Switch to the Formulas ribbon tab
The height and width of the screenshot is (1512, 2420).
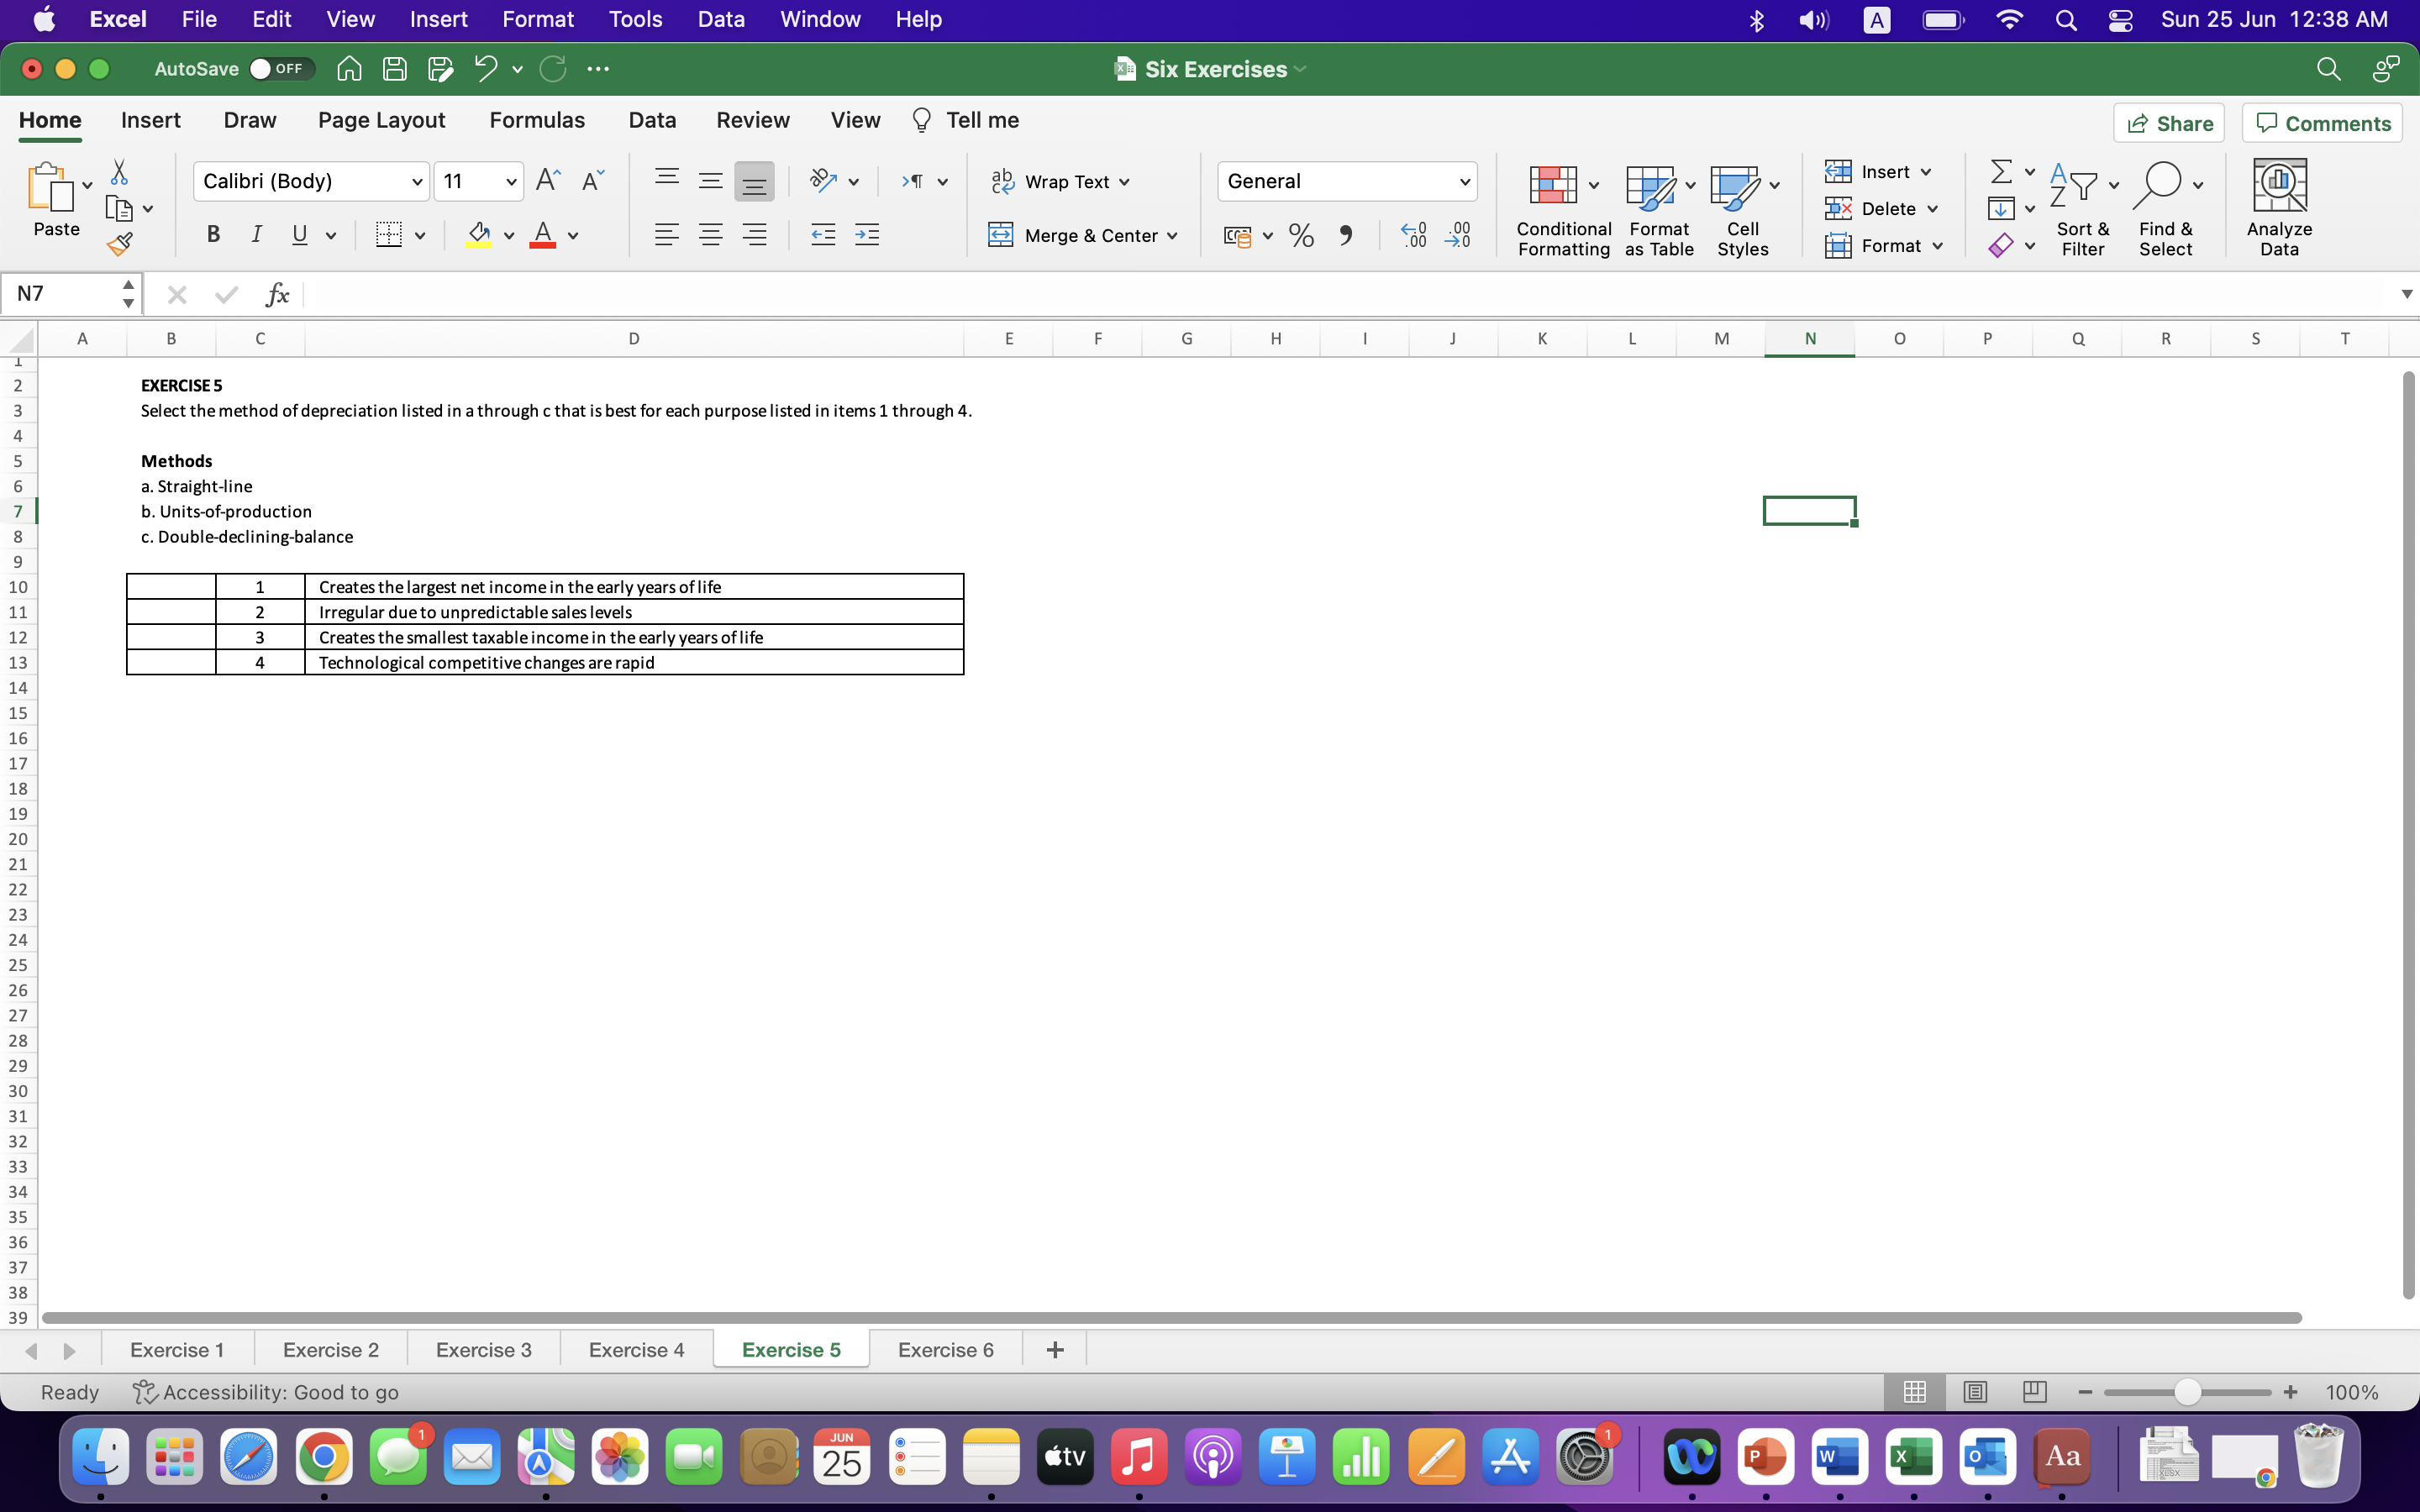tap(537, 120)
